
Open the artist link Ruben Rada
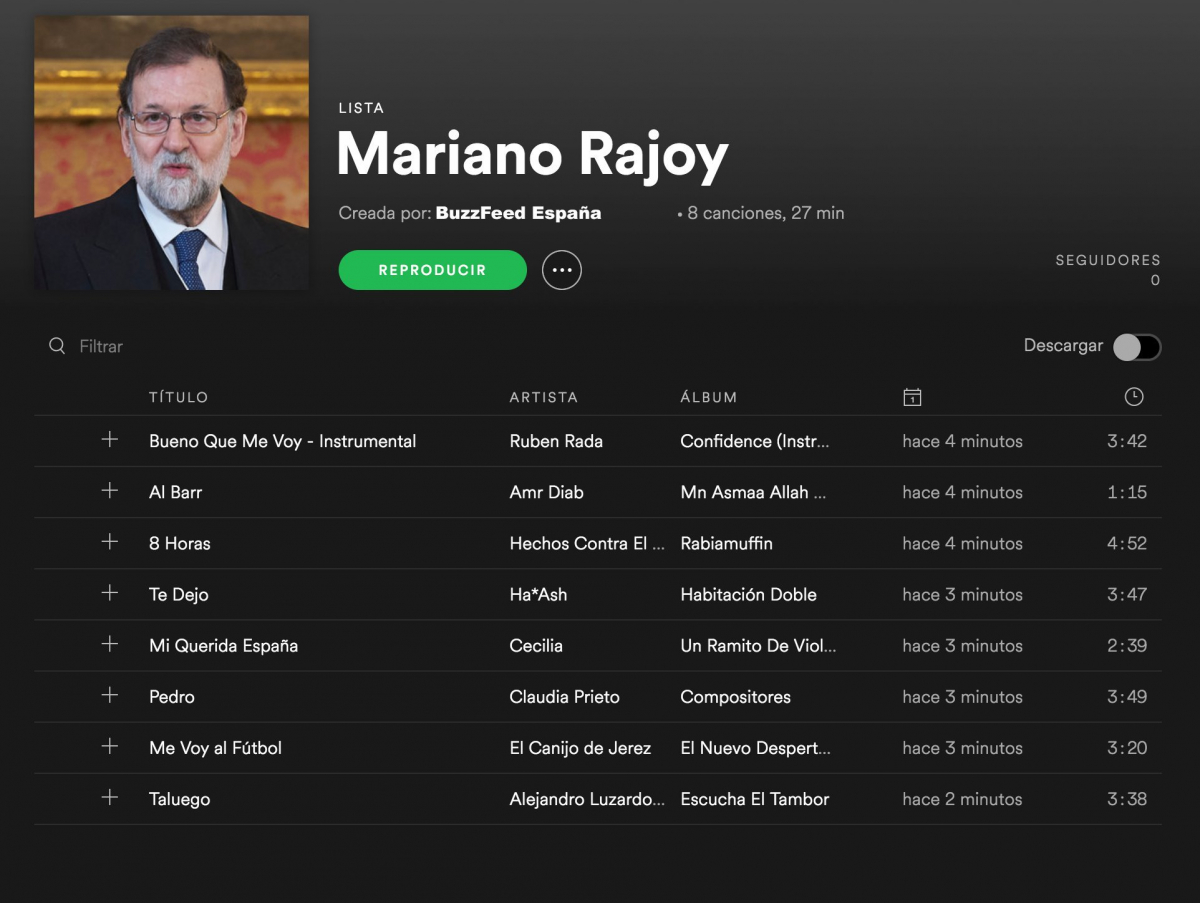click(556, 441)
